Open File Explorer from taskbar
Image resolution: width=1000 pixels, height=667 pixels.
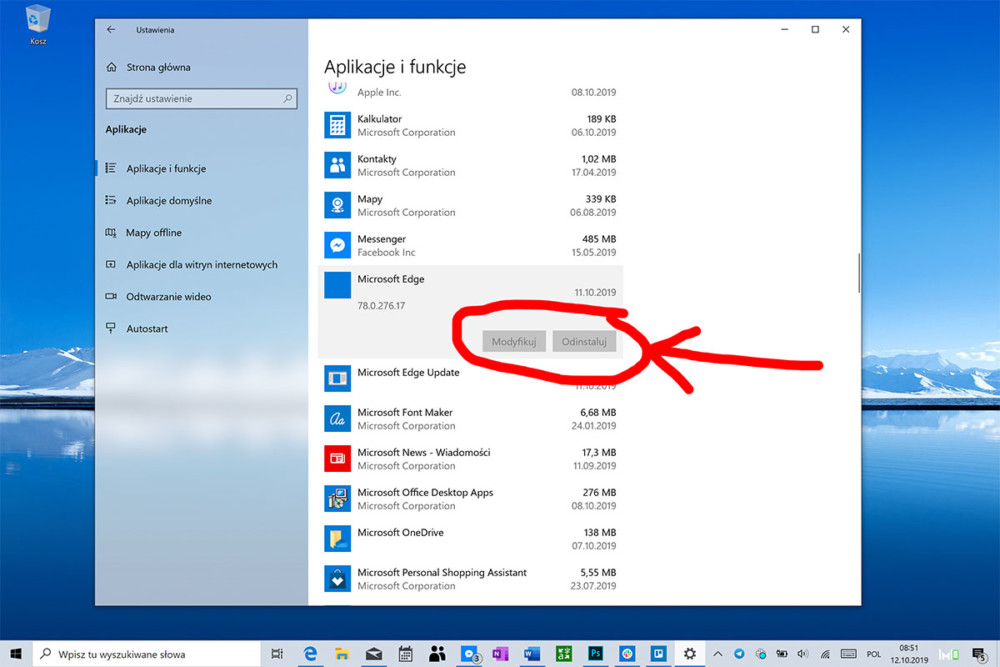tap(342, 654)
